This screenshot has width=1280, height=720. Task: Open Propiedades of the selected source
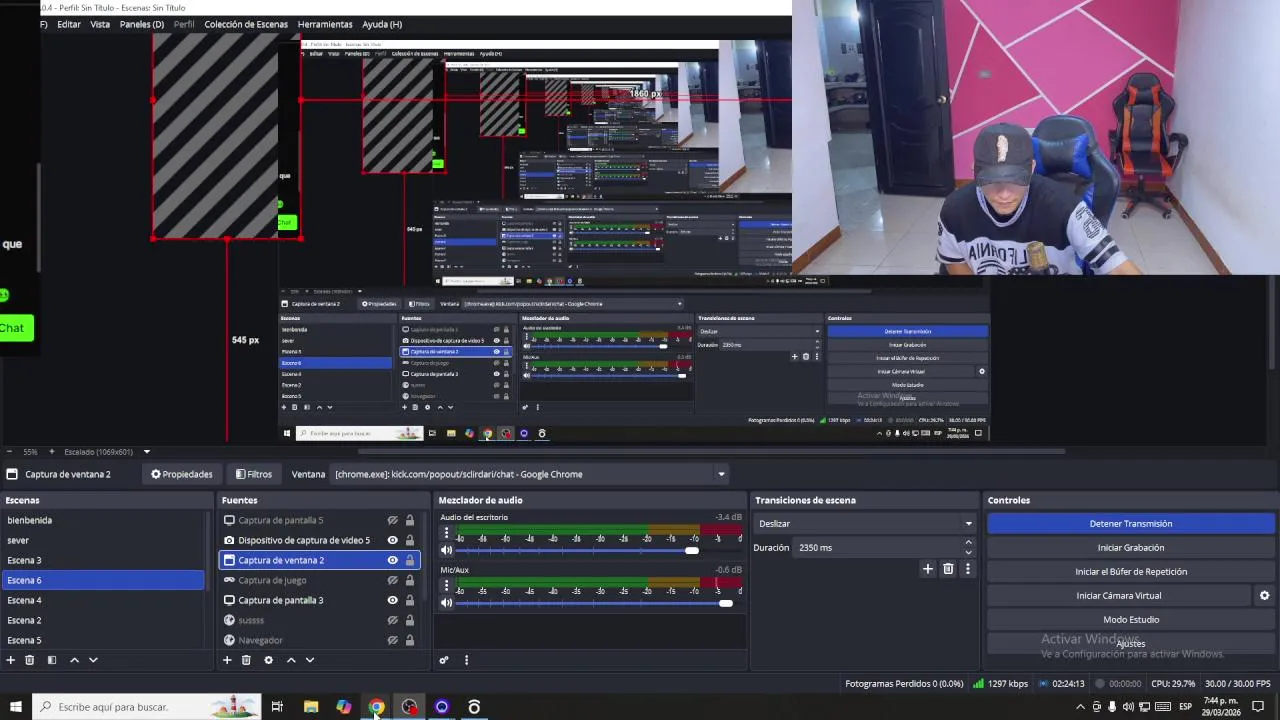pyautogui.click(x=181, y=474)
